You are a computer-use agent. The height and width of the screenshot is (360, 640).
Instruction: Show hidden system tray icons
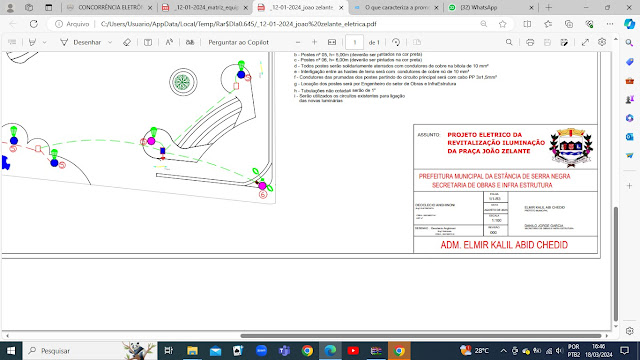click(504, 351)
